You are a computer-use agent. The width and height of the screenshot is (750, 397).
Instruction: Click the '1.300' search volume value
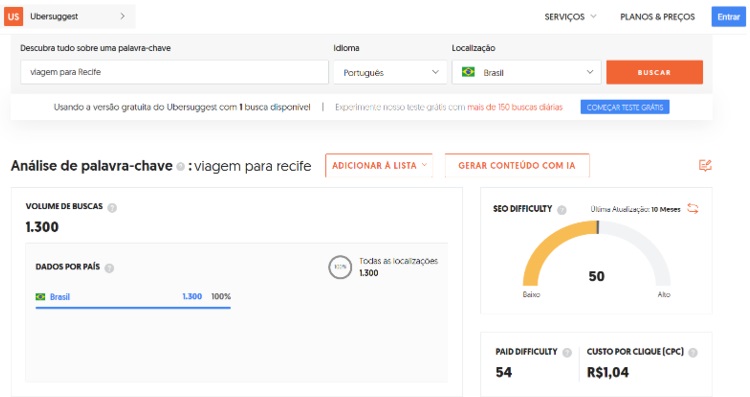point(42,227)
